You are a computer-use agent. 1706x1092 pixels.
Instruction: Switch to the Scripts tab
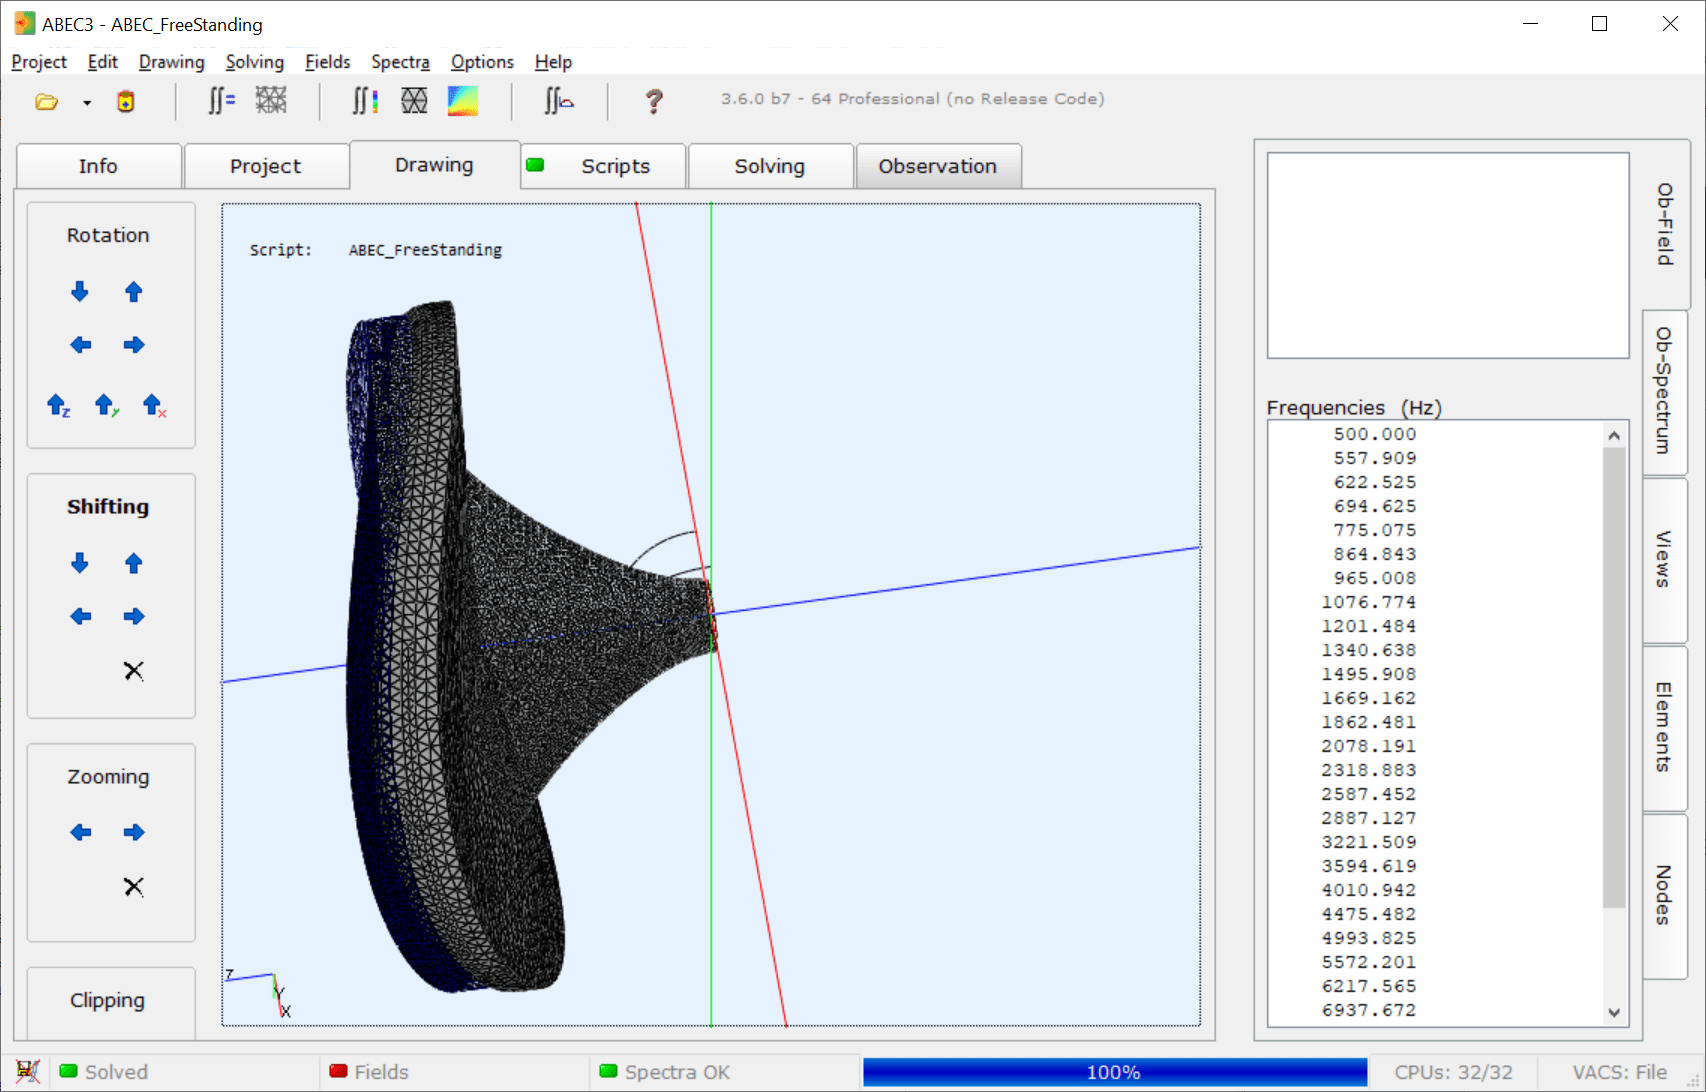click(603, 166)
